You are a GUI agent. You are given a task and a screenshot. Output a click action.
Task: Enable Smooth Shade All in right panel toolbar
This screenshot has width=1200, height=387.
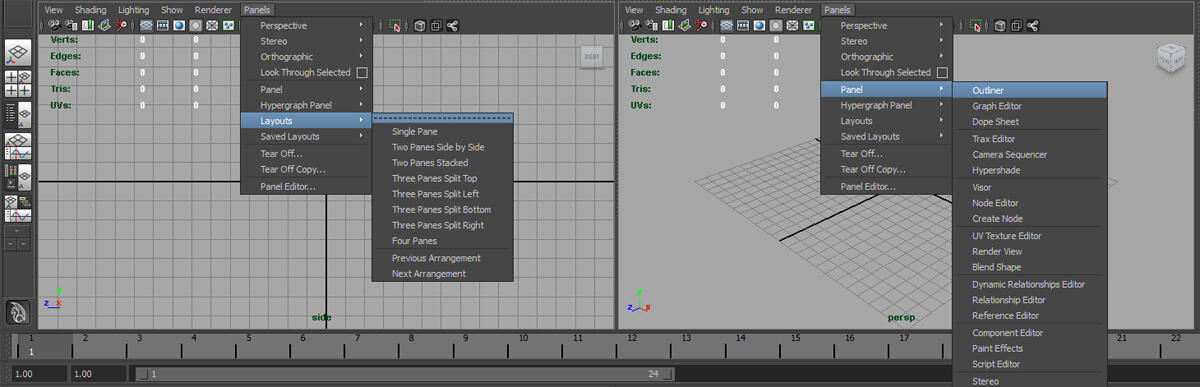(x=759, y=25)
